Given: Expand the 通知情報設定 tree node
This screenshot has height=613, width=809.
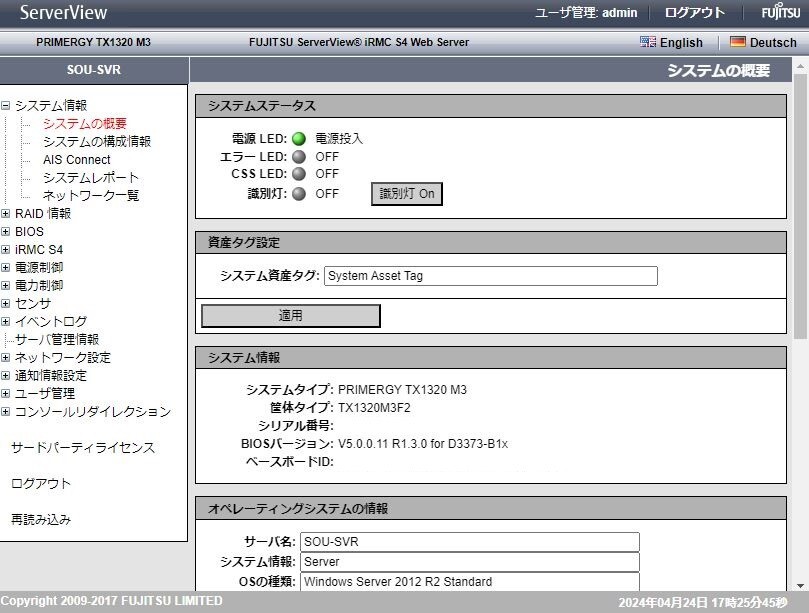Looking at the screenshot, I should [5, 376].
